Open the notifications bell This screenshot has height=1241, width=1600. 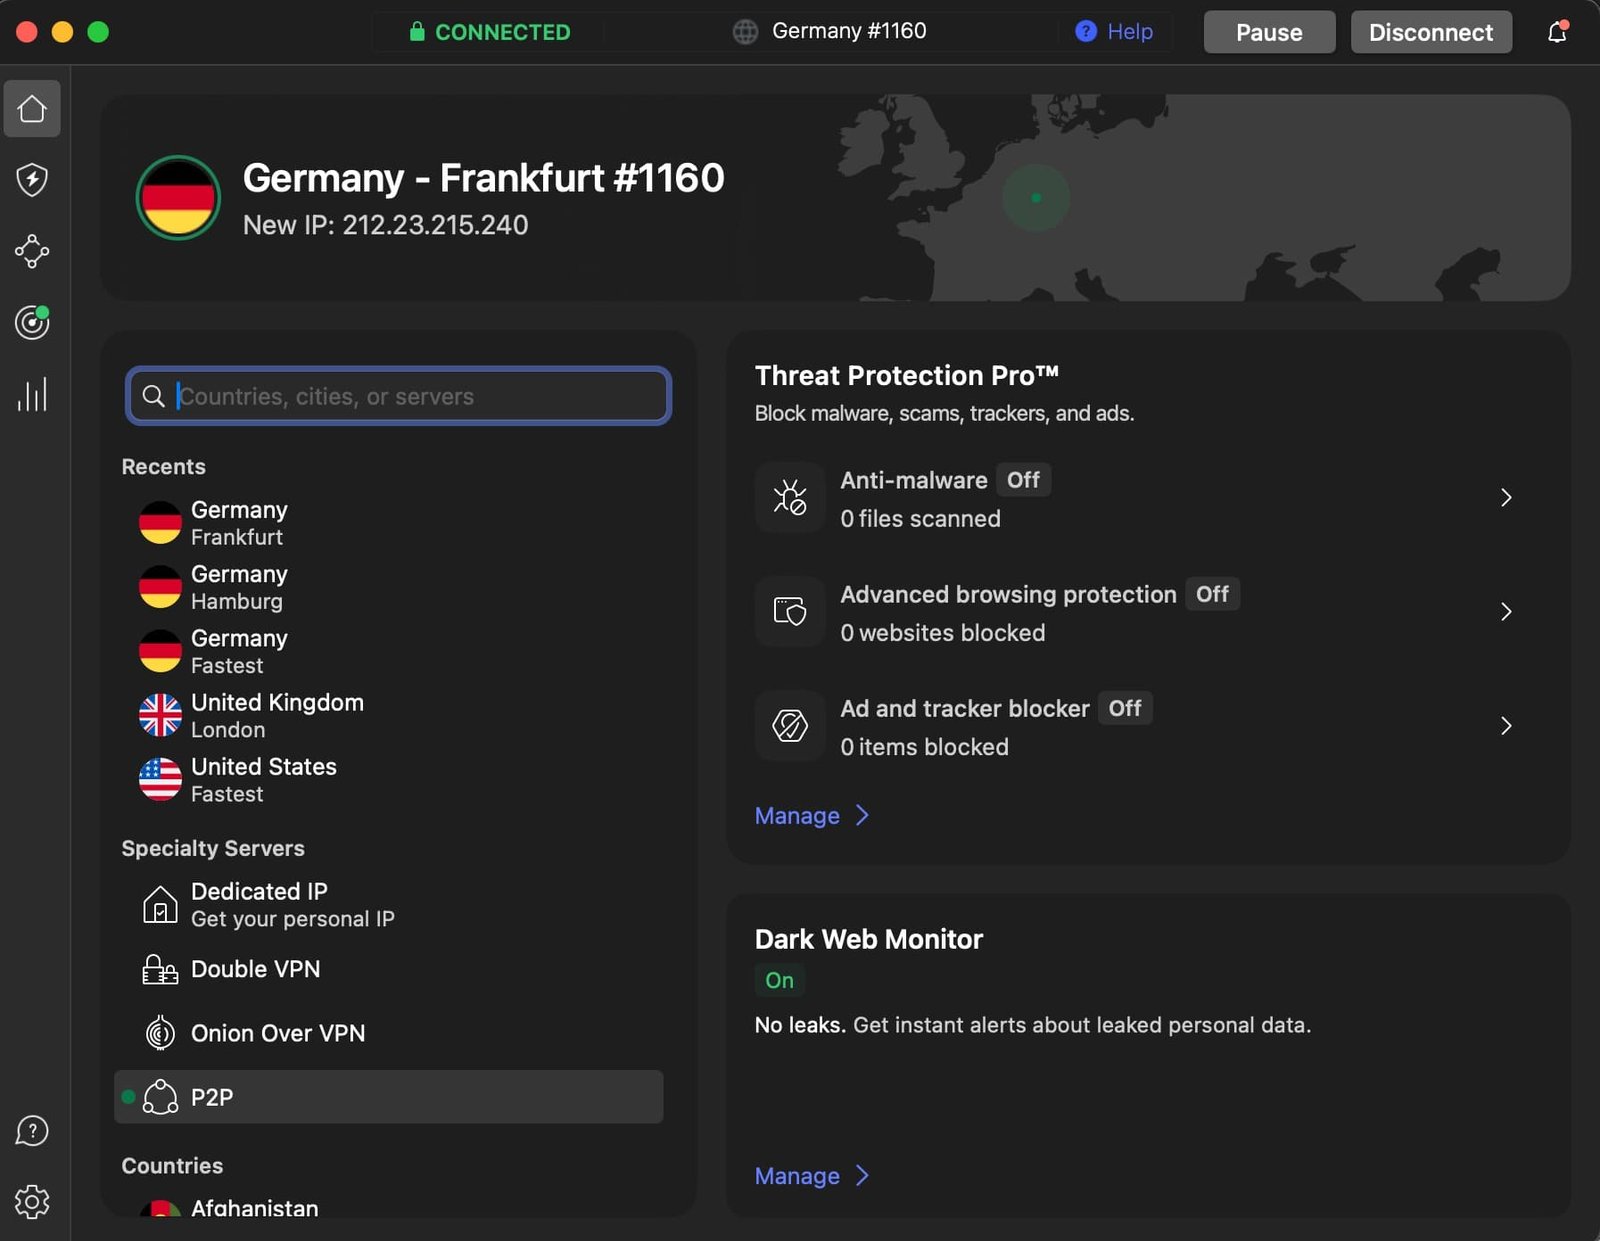(1557, 32)
